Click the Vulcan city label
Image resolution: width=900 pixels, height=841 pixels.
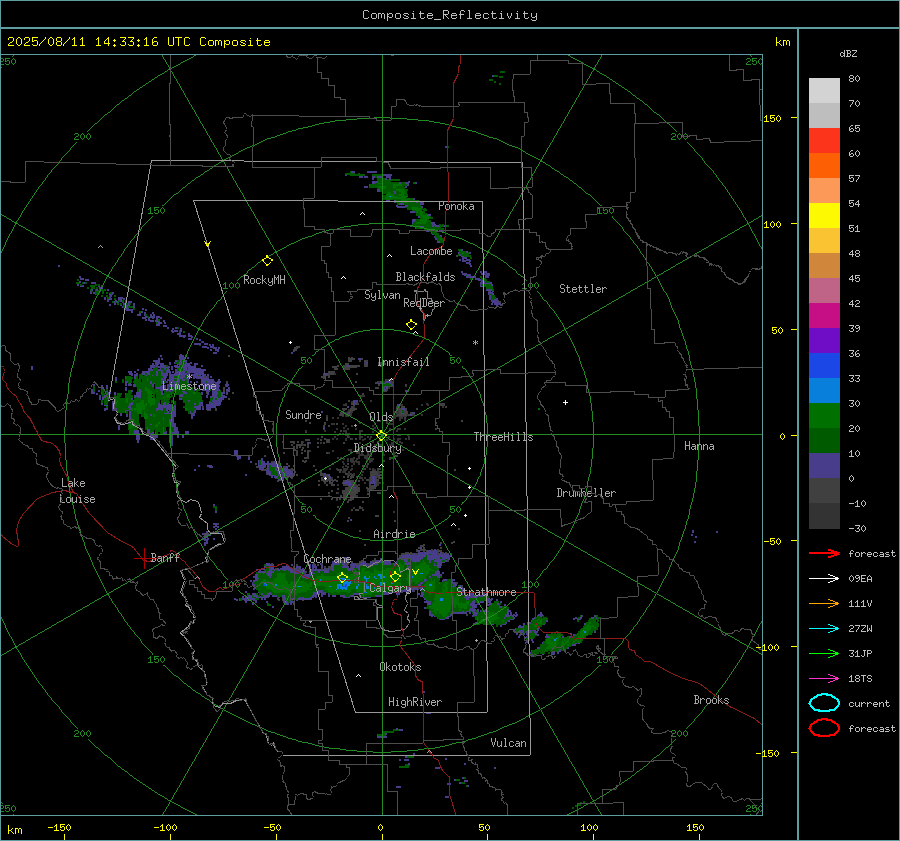pos(508,743)
